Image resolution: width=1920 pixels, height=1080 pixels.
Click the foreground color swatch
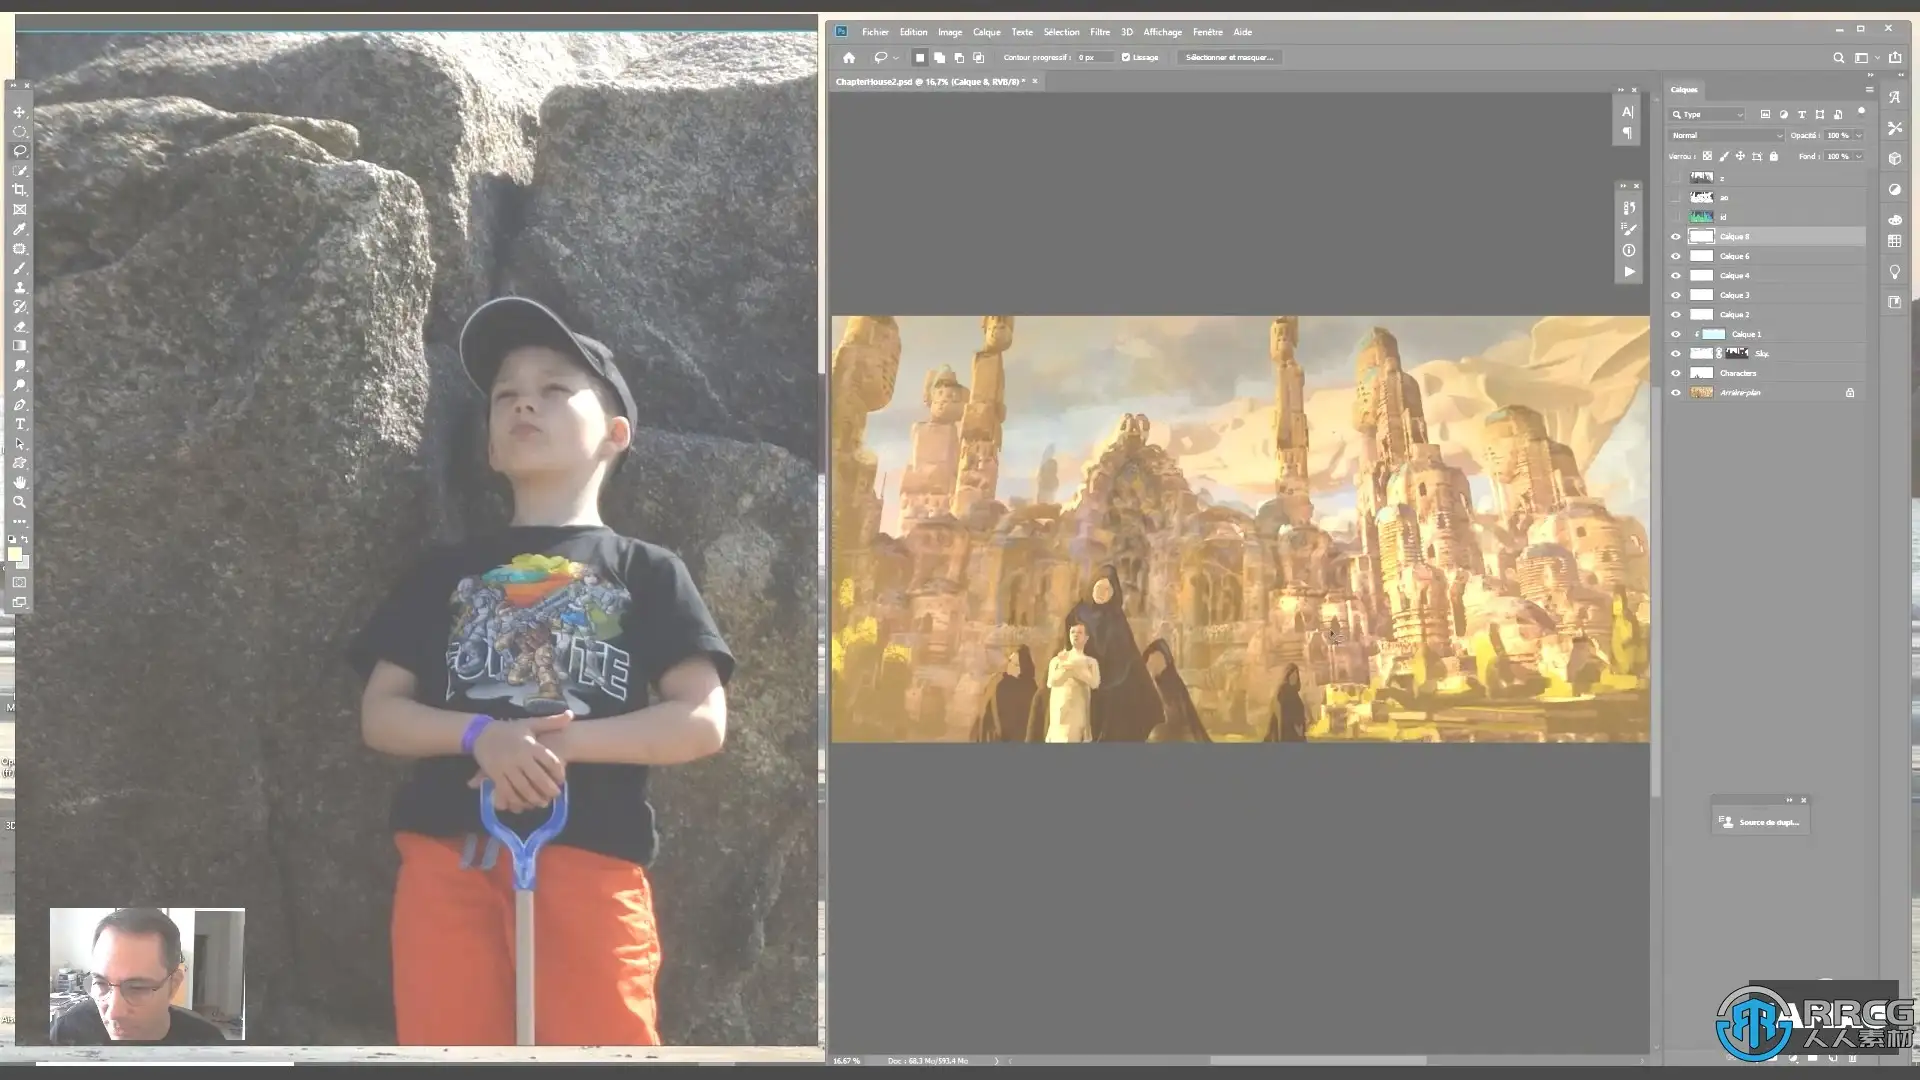[14, 554]
